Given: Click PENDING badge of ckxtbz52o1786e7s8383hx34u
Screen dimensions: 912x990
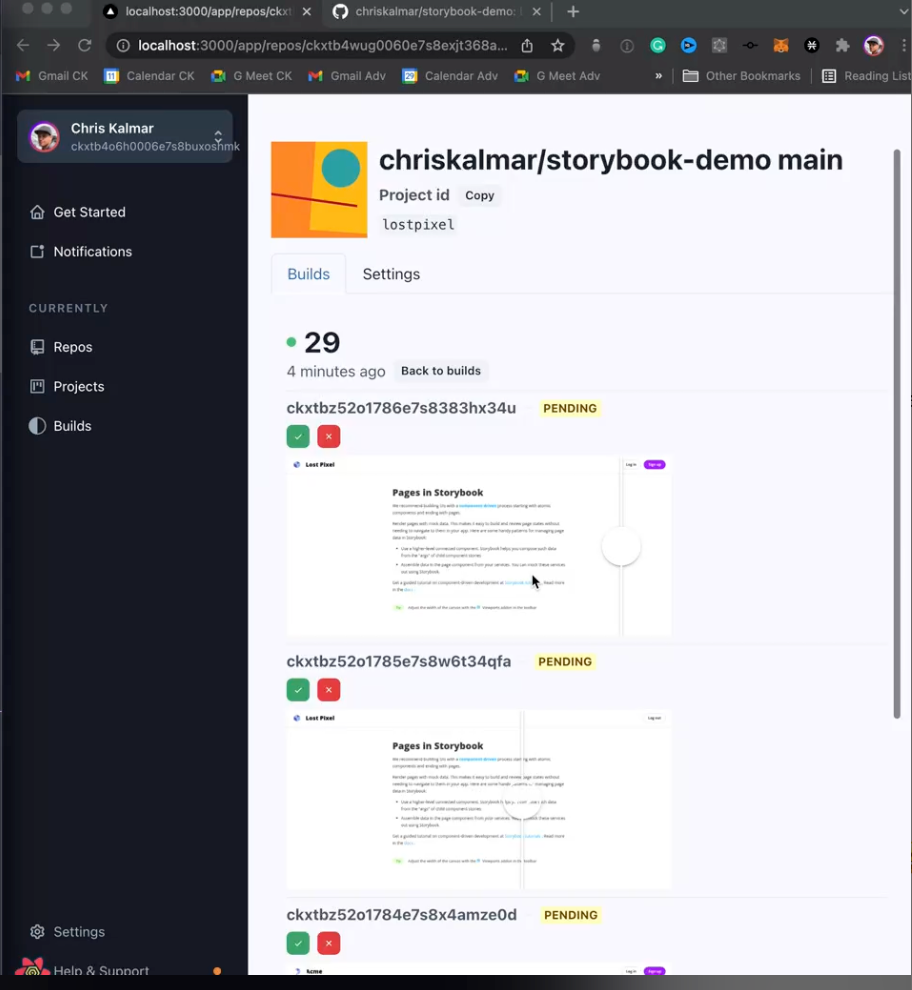Looking at the screenshot, I should tap(570, 409).
